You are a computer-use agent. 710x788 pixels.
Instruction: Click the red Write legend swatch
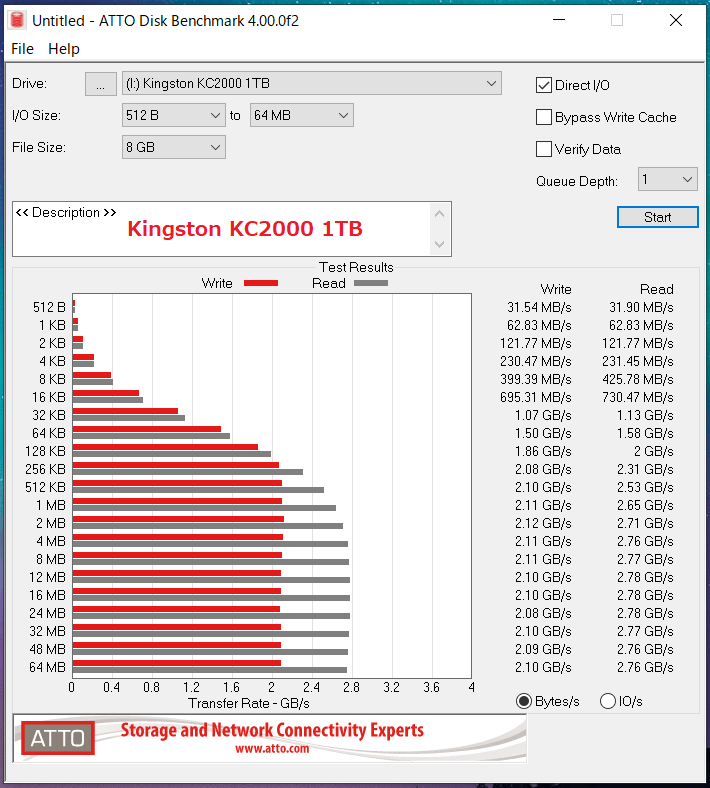(261, 283)
